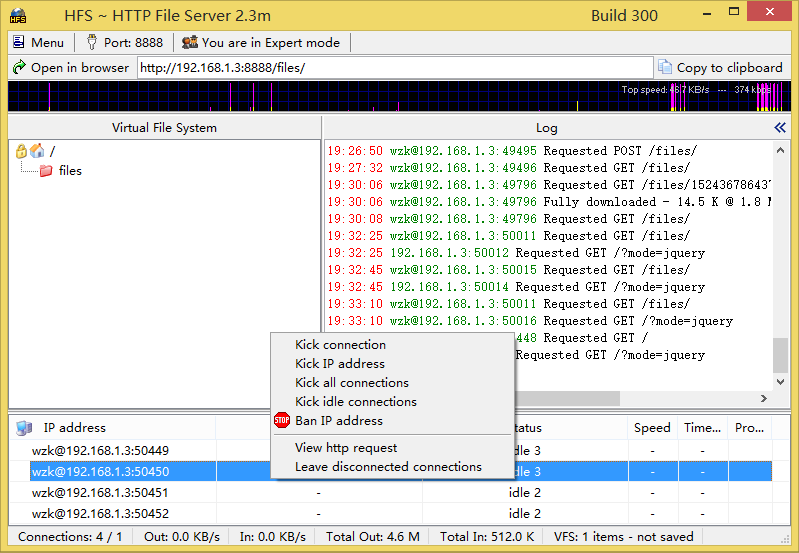
Task: Click Open in browser button
Action: [71, 67]
